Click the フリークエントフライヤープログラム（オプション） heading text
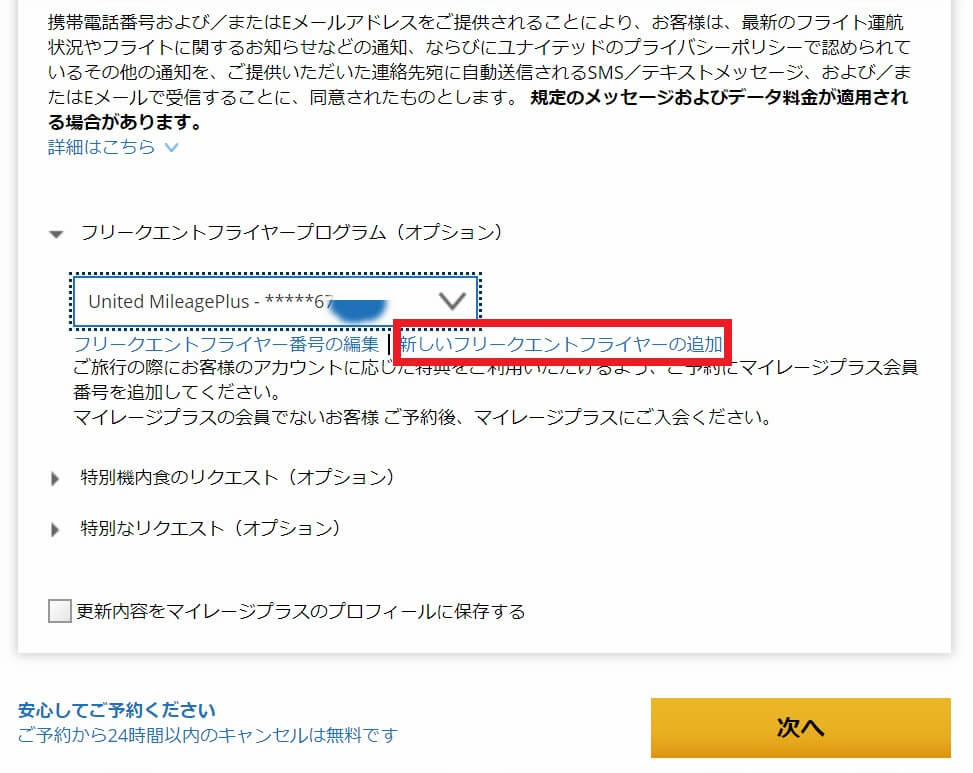 pyautogui.click(x=290, y=233)
